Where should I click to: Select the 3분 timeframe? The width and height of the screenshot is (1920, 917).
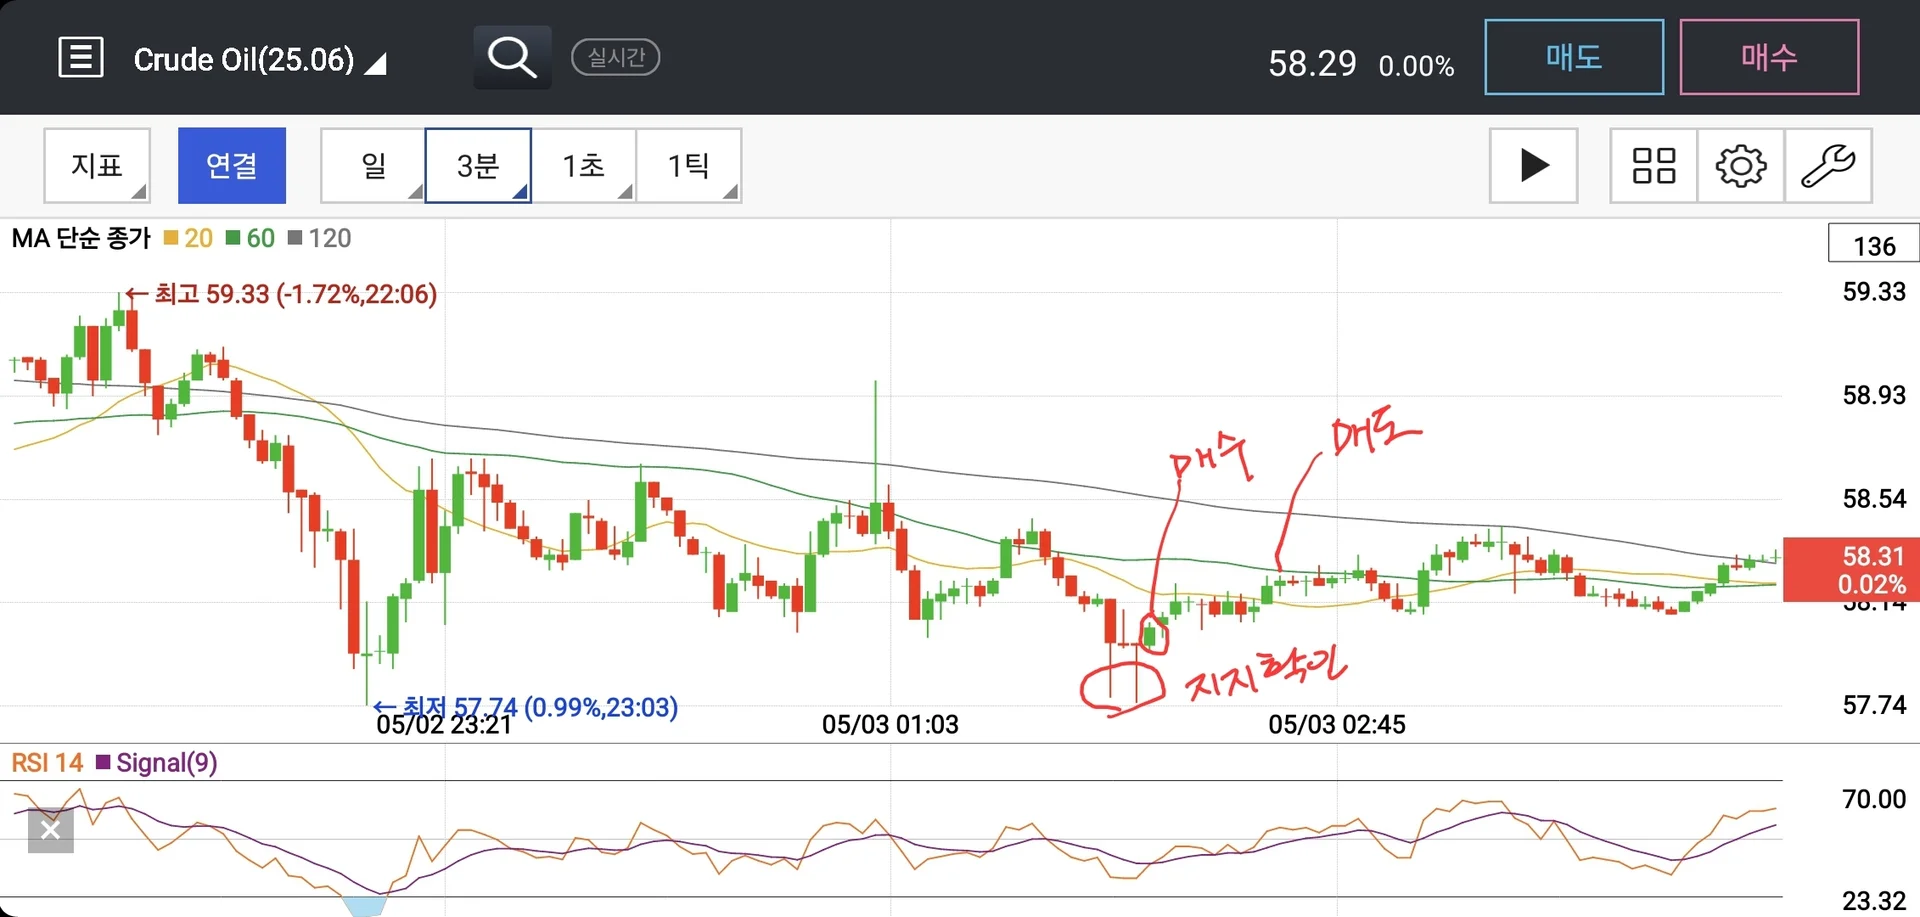pos(478,166)
